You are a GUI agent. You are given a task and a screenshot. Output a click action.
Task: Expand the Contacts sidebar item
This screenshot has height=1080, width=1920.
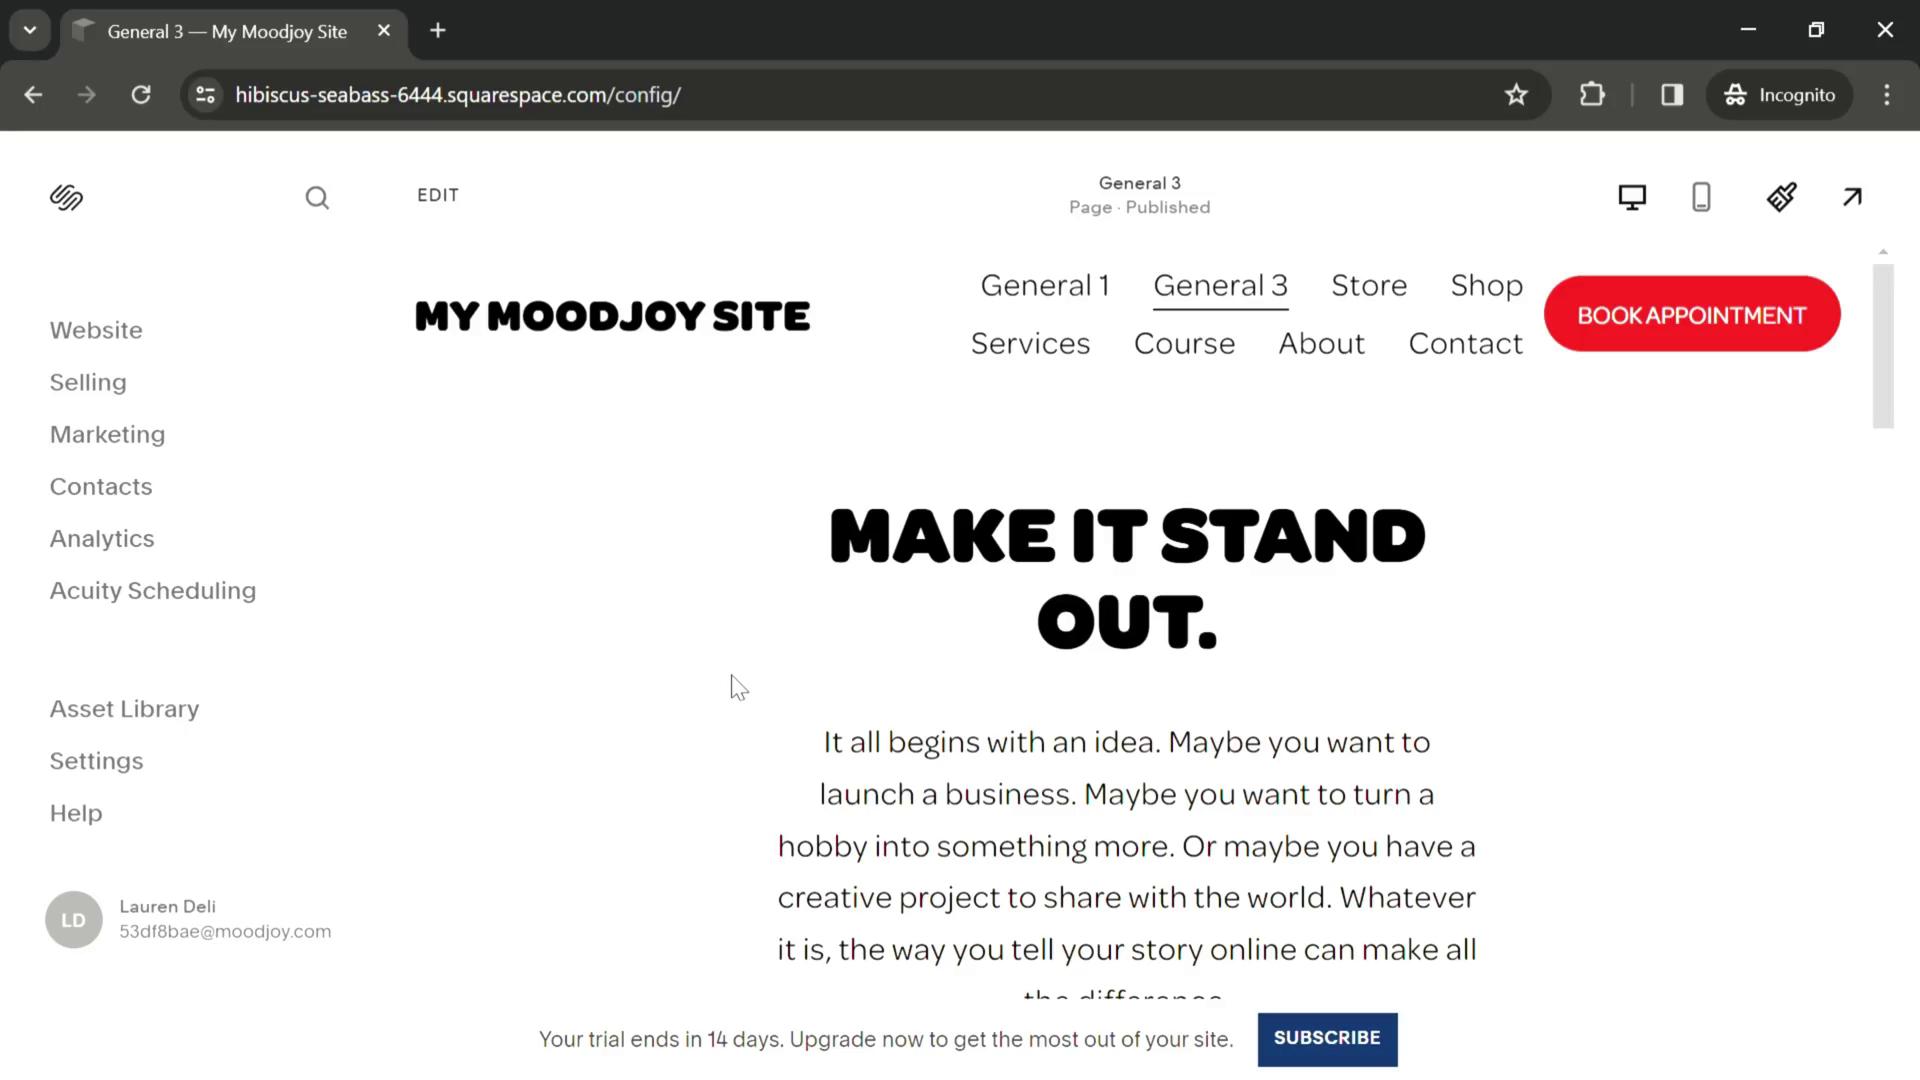tap(100, 485)
